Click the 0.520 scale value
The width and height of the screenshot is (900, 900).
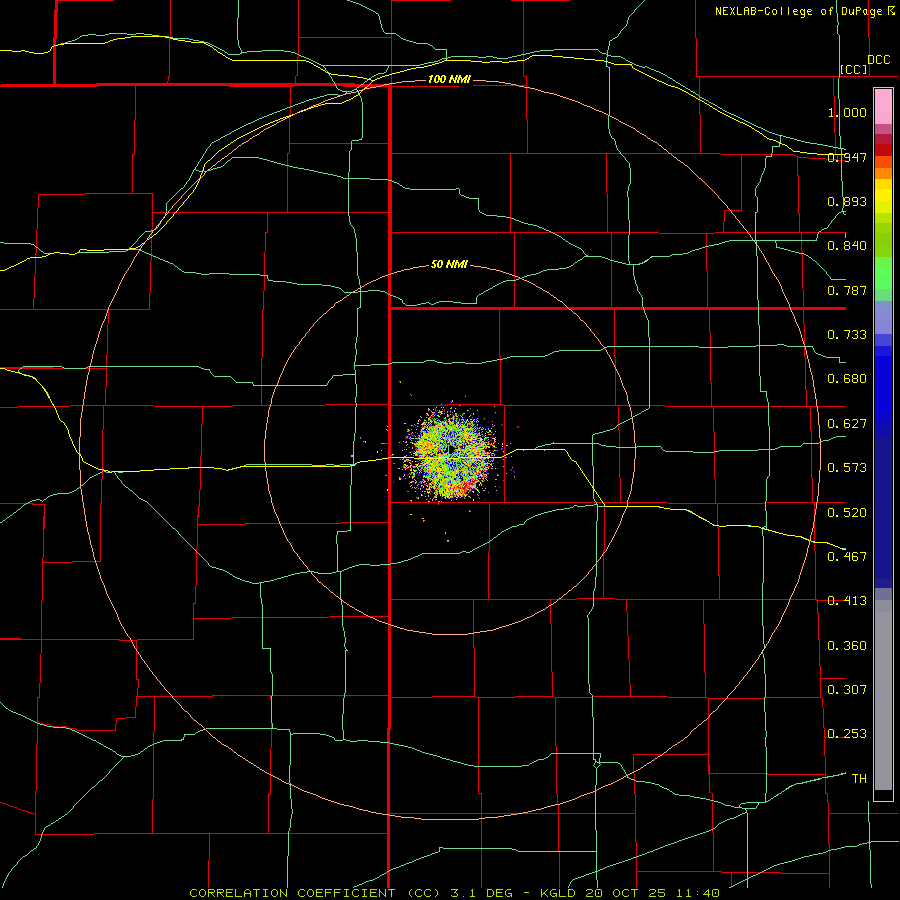click(x=847, y=513)
